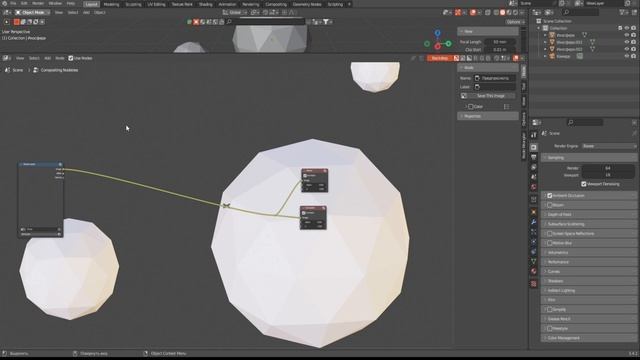
Task: Adjust the Focal Length field
Action: (500, 42)
